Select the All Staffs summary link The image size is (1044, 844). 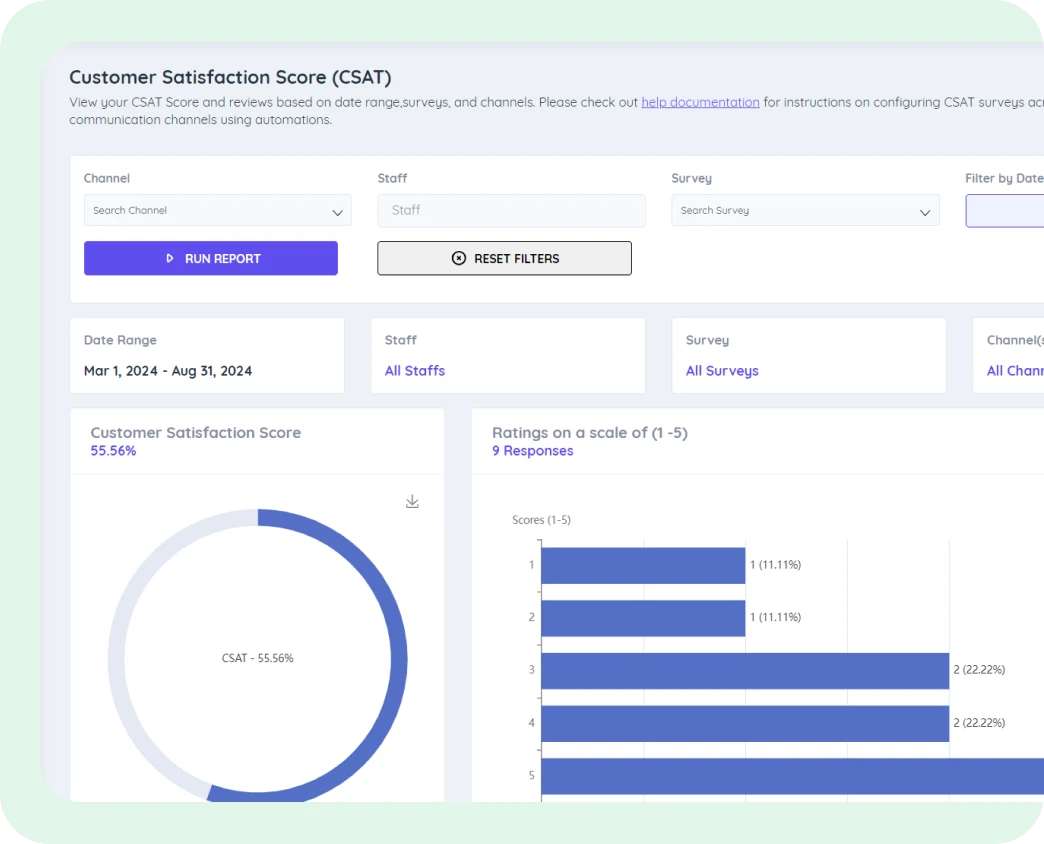pos(415,371)
